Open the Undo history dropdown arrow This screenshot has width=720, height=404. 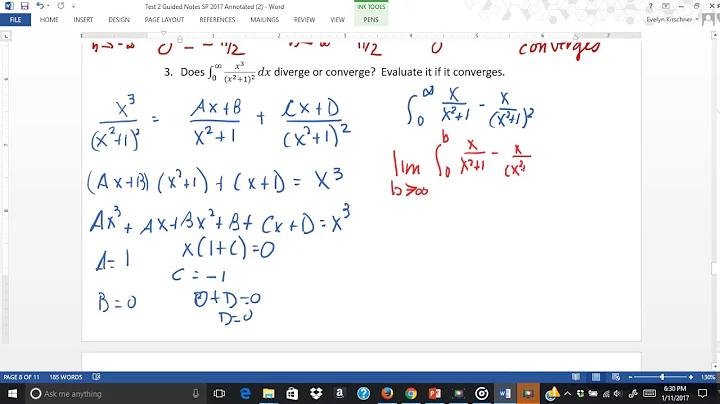click(48, 6)
